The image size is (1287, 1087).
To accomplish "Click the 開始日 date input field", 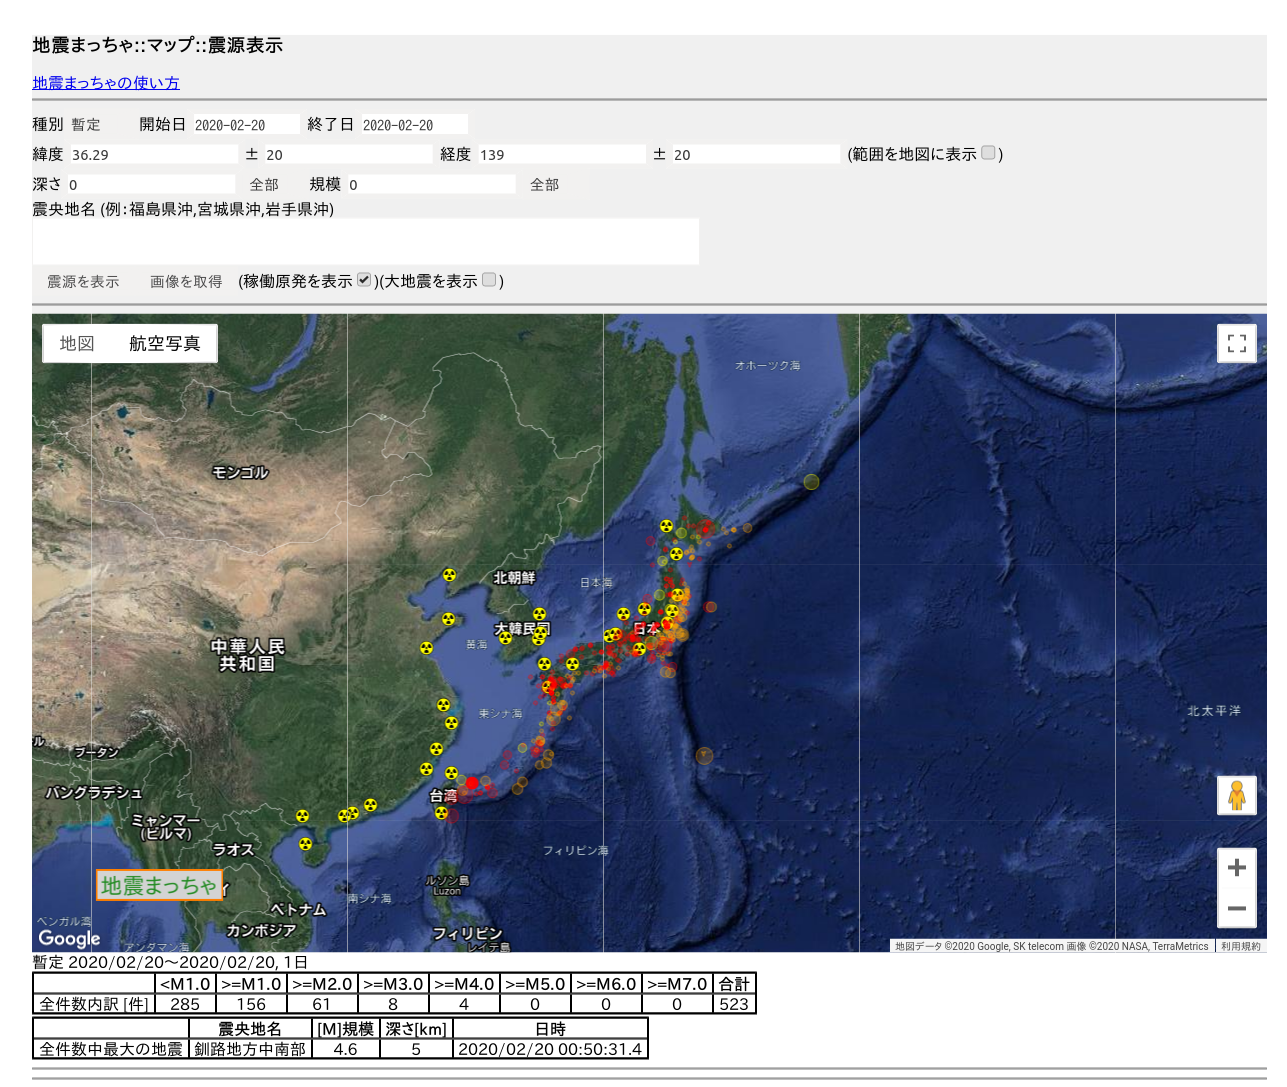I will click(x=245, y=125).
